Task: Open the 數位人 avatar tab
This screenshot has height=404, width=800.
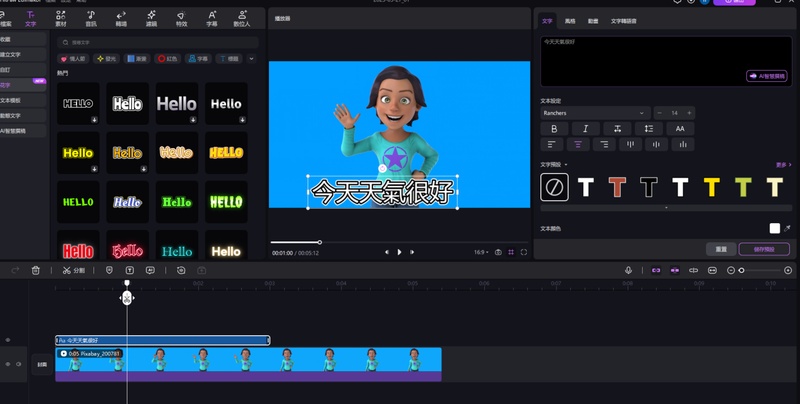Action: [x=242, y=18]
